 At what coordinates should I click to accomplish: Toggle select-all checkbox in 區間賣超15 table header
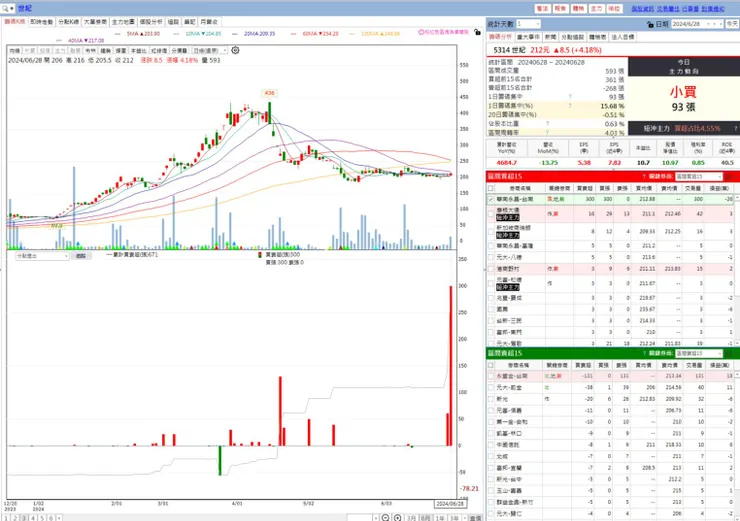[491, 365]
